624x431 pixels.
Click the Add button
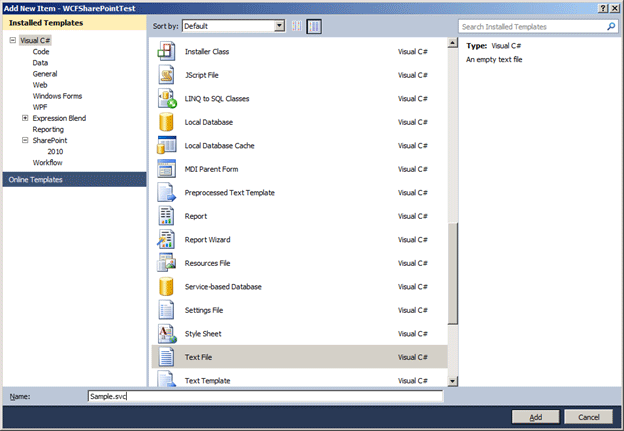coord(536,417)
